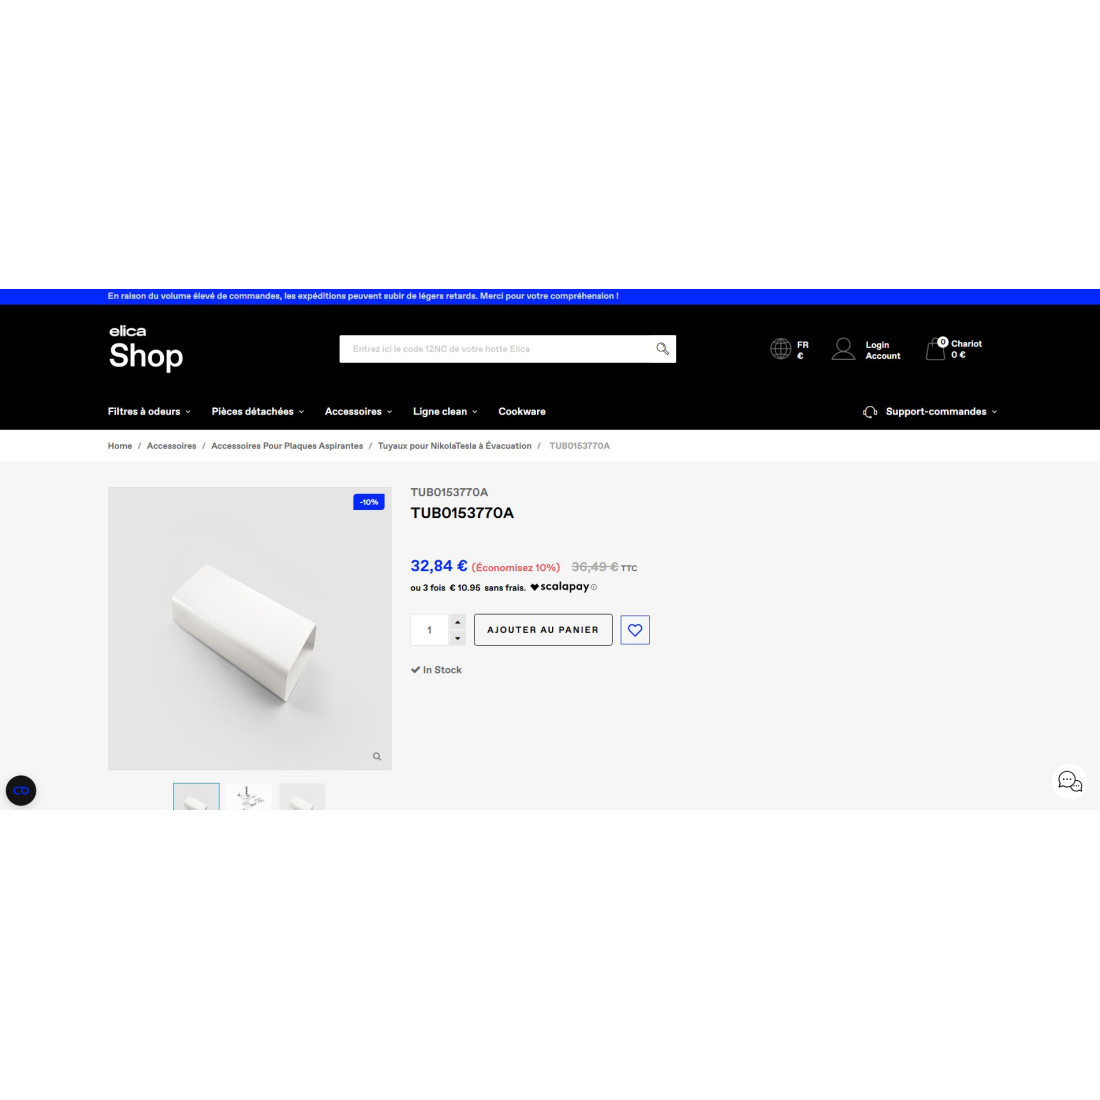Select the second product thumbnail diagram
Screen dimensions: 1100x1100
(x=249, y=797)
